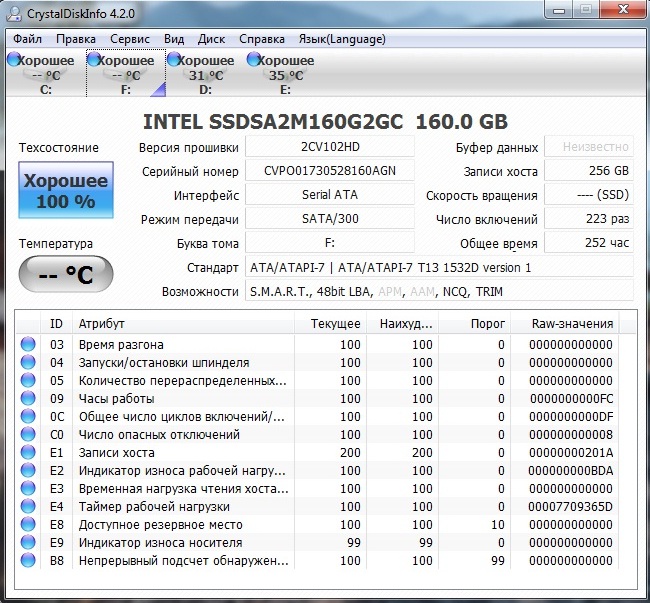Click the Порог column header
The width and height of the screenshot is (650, 603).
coord(475,324)
